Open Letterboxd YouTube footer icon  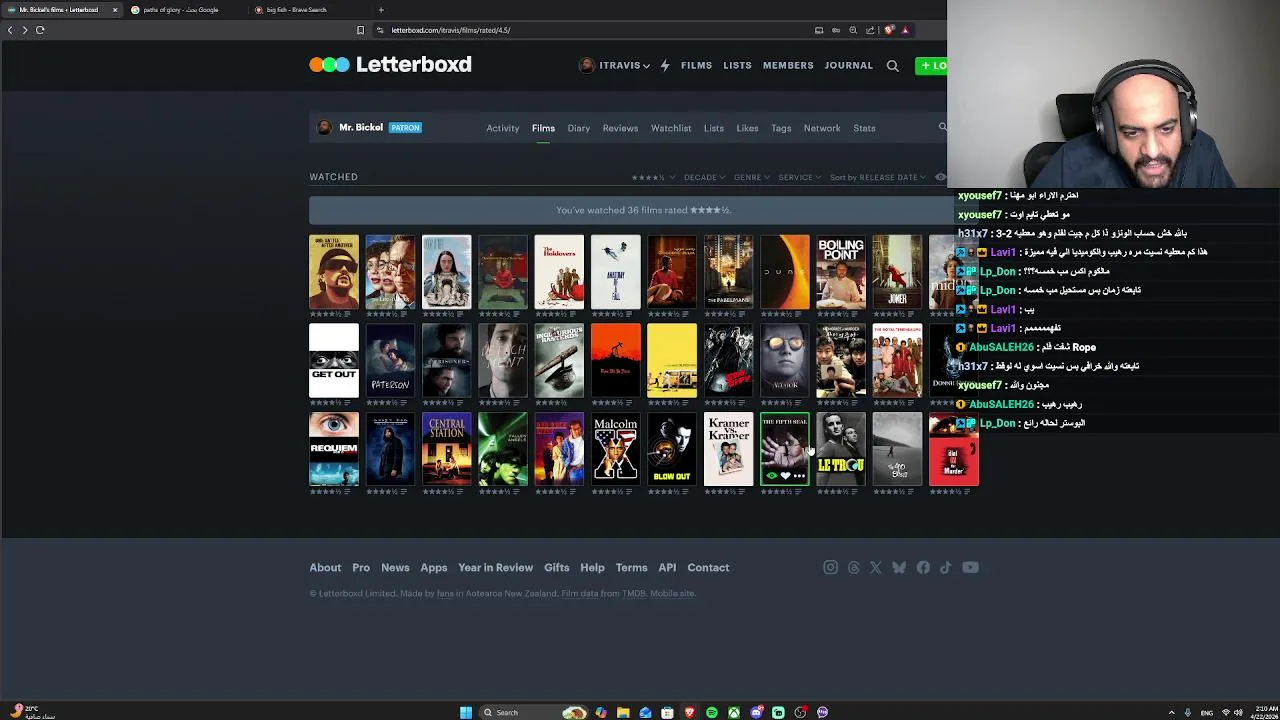point(970,568)
